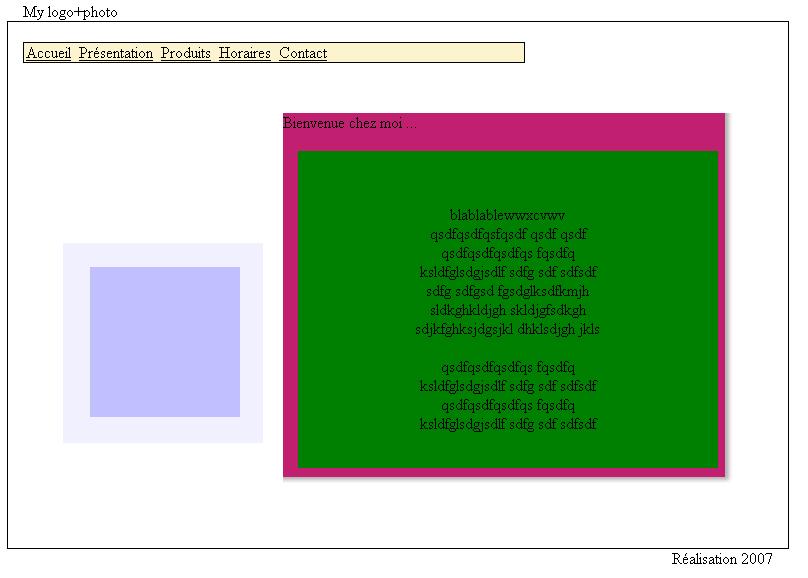Click the 'sldkghkldjgh skldjgfsdkgh' line
This screenshot has height=578, width=808.
click(508, 311)
